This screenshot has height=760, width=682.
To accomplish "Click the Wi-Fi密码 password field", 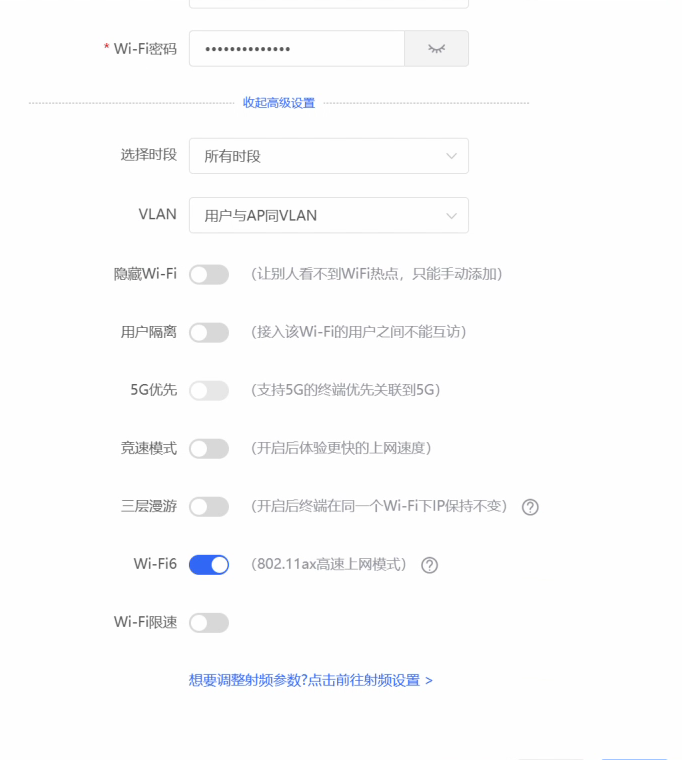I will click(297, 48).
